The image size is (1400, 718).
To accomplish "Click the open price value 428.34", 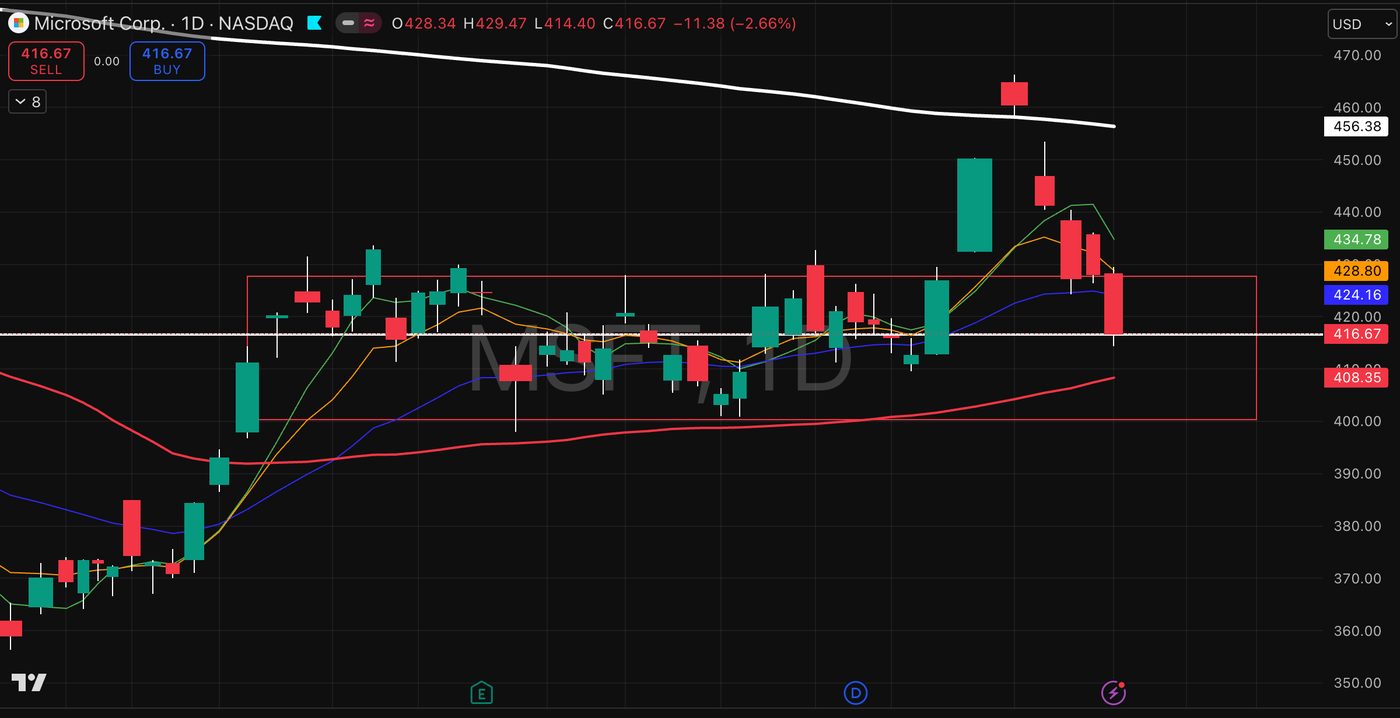I will click(x=429, y=23).
